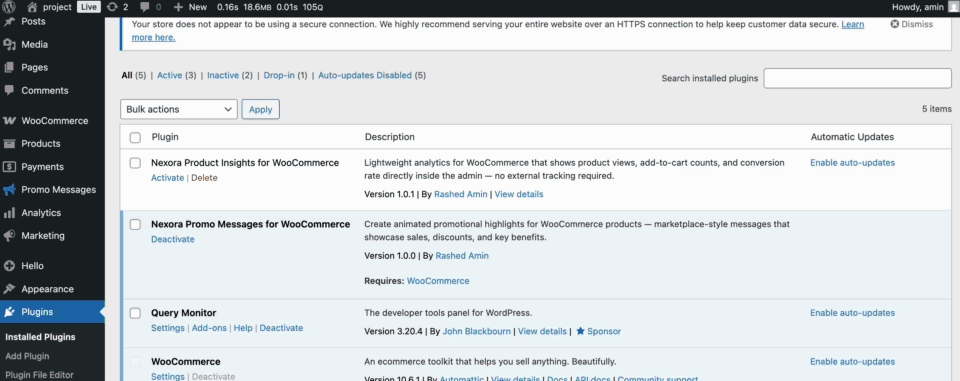Viewport: 960px width, 381px height.
Task: Open the comments bubble in admin bar
Action: coord(144,7)
